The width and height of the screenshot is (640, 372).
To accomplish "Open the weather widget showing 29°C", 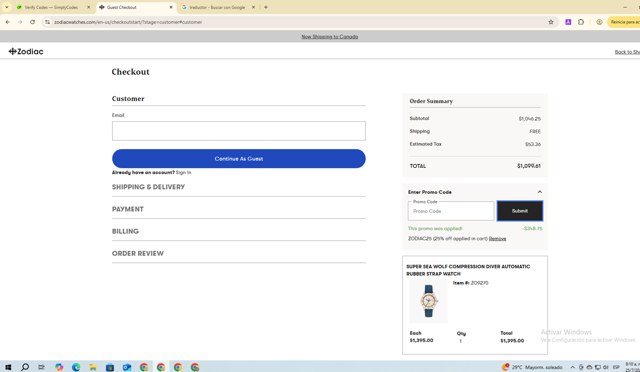I will point(532,367).
